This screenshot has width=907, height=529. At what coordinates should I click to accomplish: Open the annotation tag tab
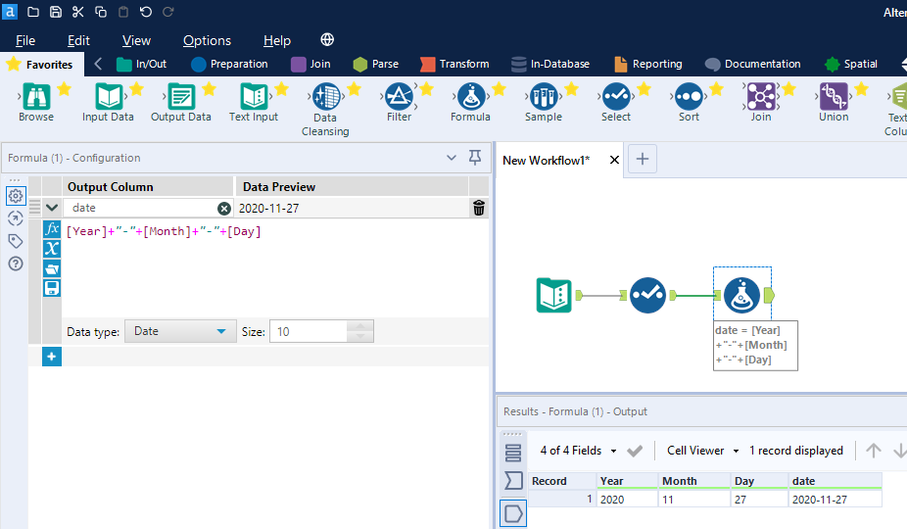[x=16, y=241]
